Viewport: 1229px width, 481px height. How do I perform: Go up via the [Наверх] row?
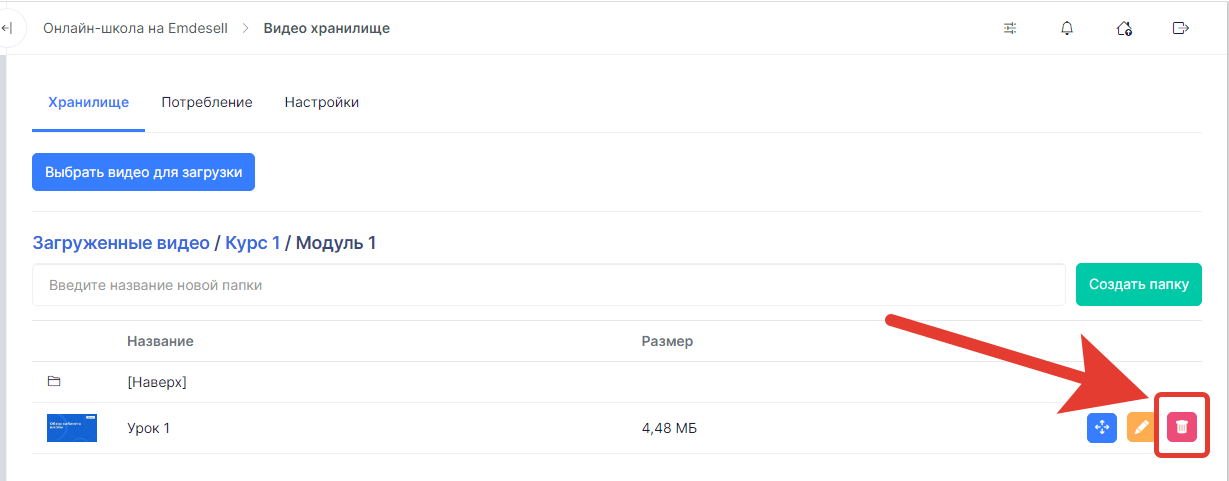pos(617,382)
